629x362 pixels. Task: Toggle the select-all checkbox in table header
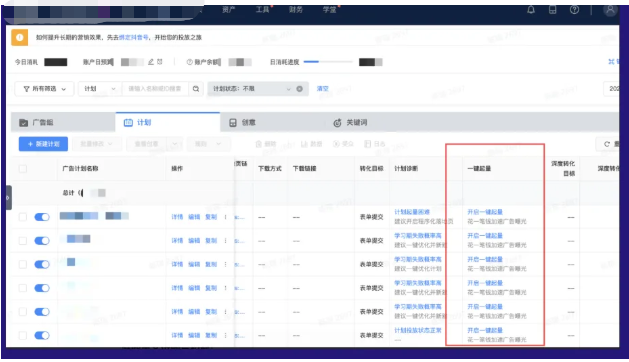[23, 169]
